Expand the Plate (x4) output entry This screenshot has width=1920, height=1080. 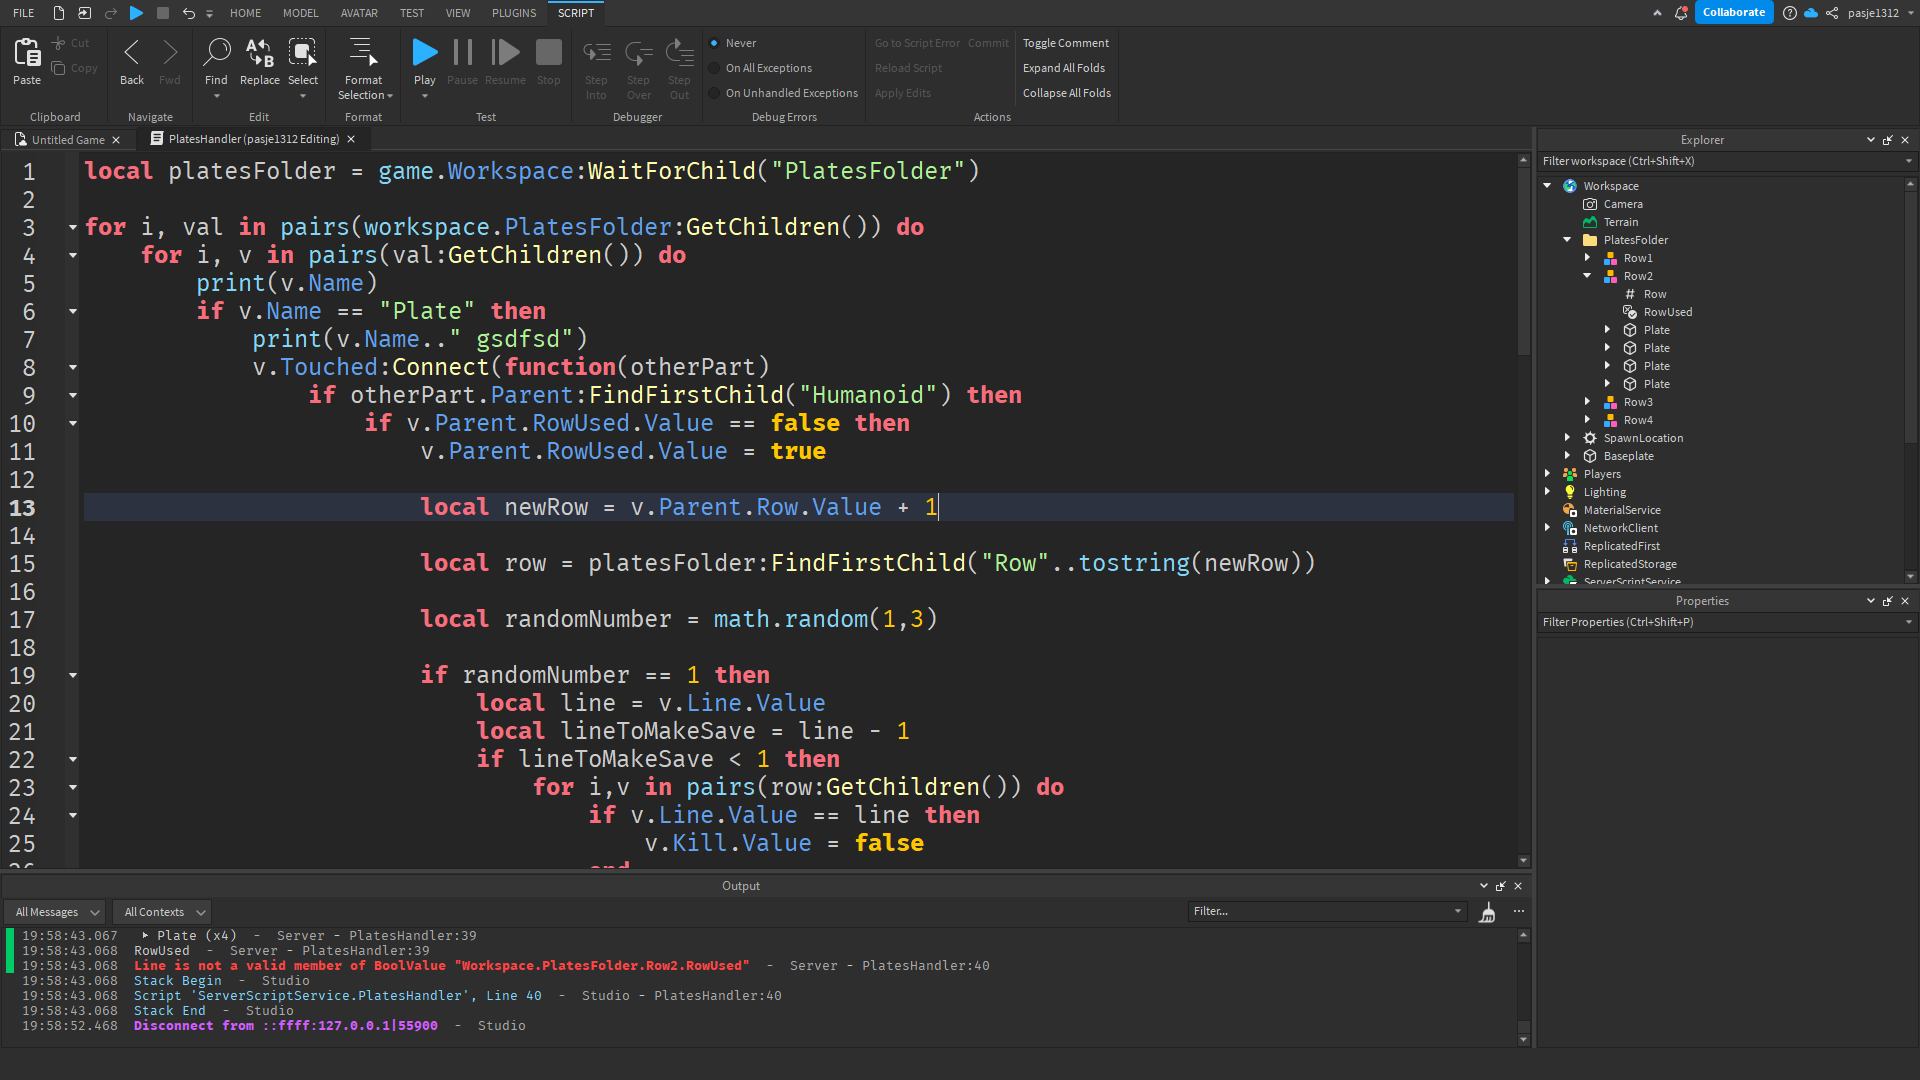[x=145, y=936]
